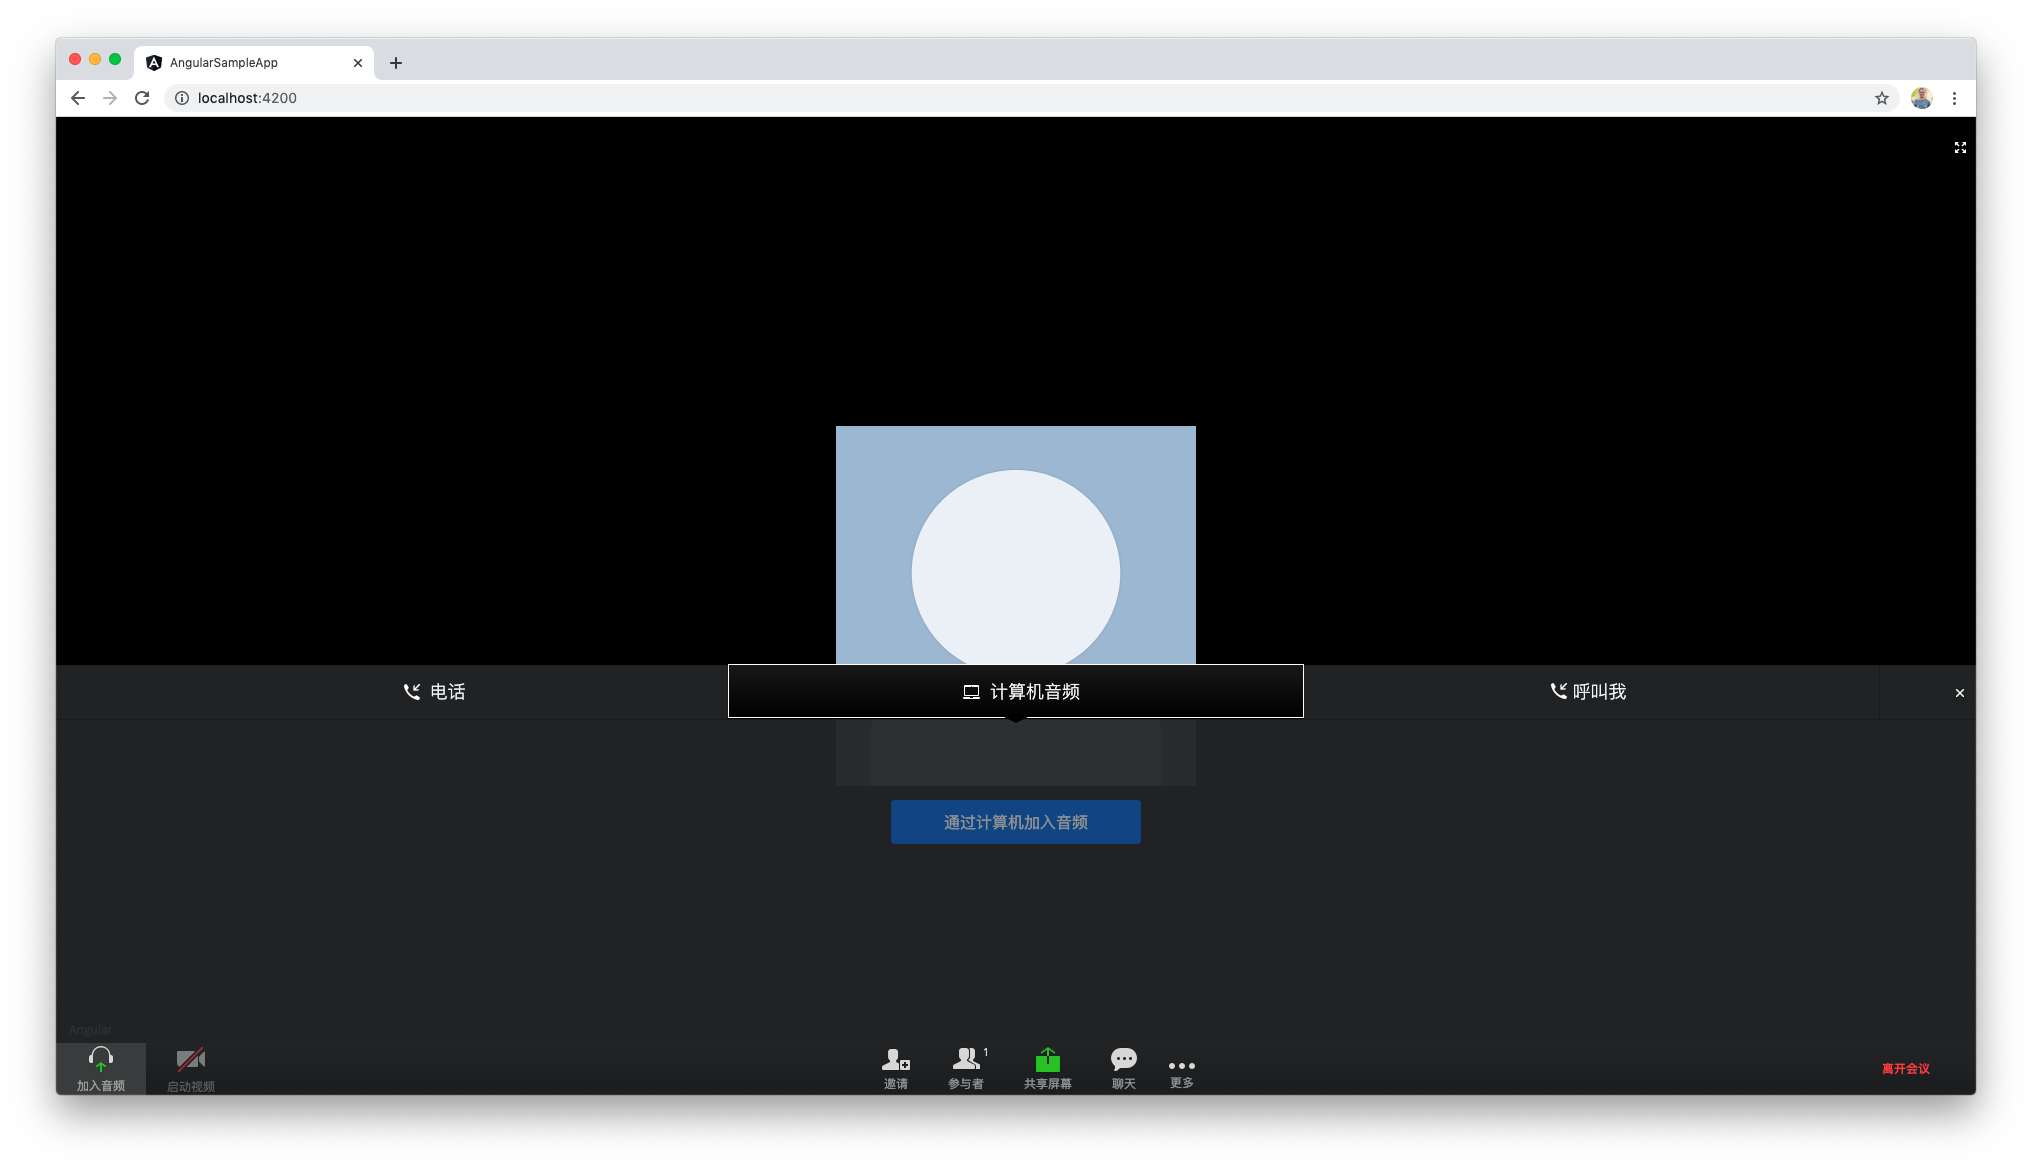Click the Join Audio headphone icon

click(101, 1060)
